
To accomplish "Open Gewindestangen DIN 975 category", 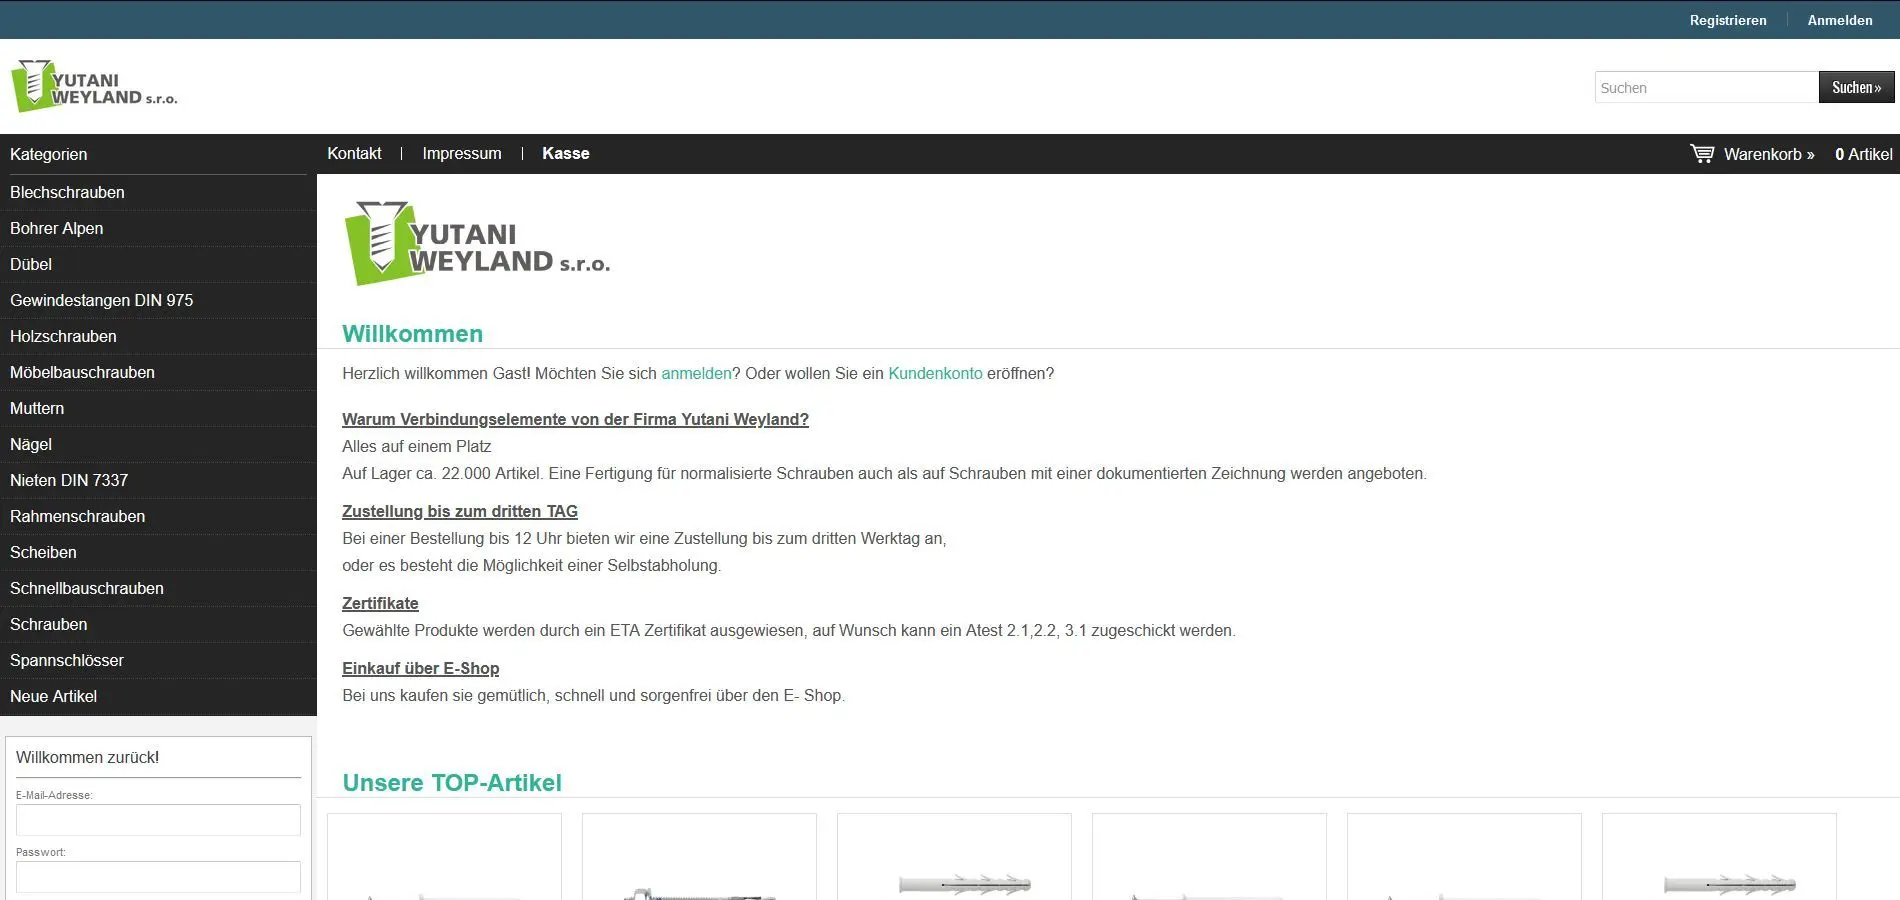I will (101, 300).
